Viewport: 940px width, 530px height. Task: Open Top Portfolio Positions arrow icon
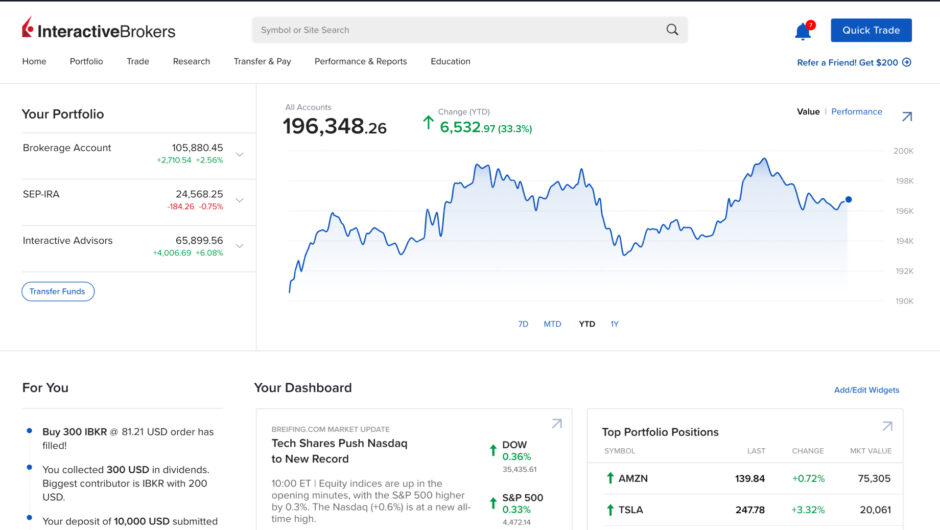tap(887, 426)
